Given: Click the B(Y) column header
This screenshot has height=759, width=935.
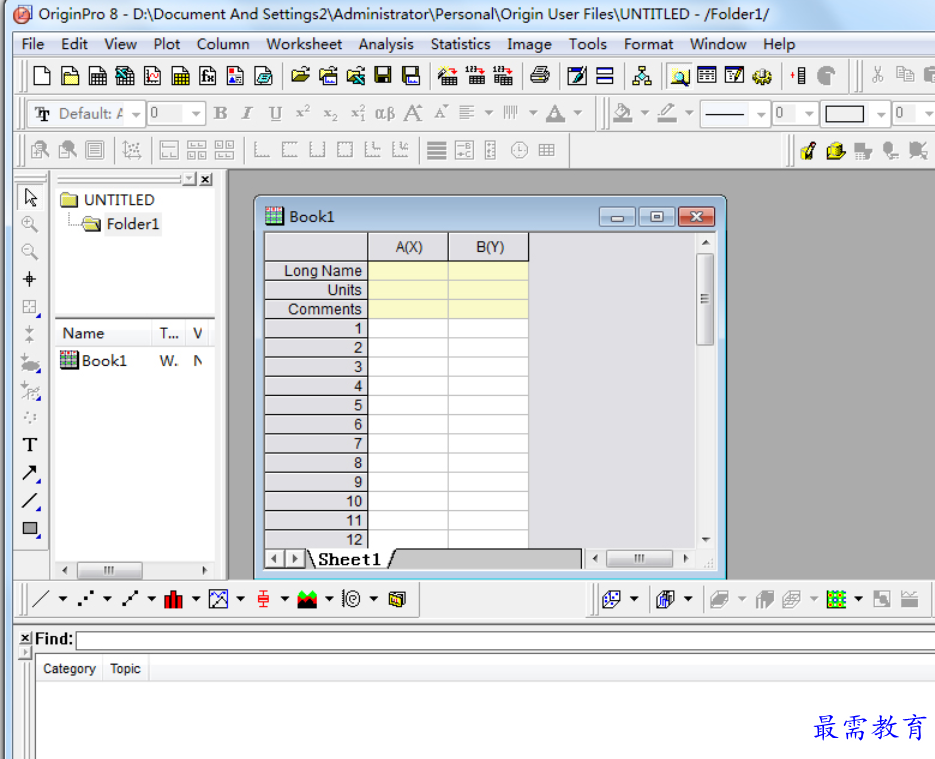Looking at the screenshot, I should click(490, 247).
